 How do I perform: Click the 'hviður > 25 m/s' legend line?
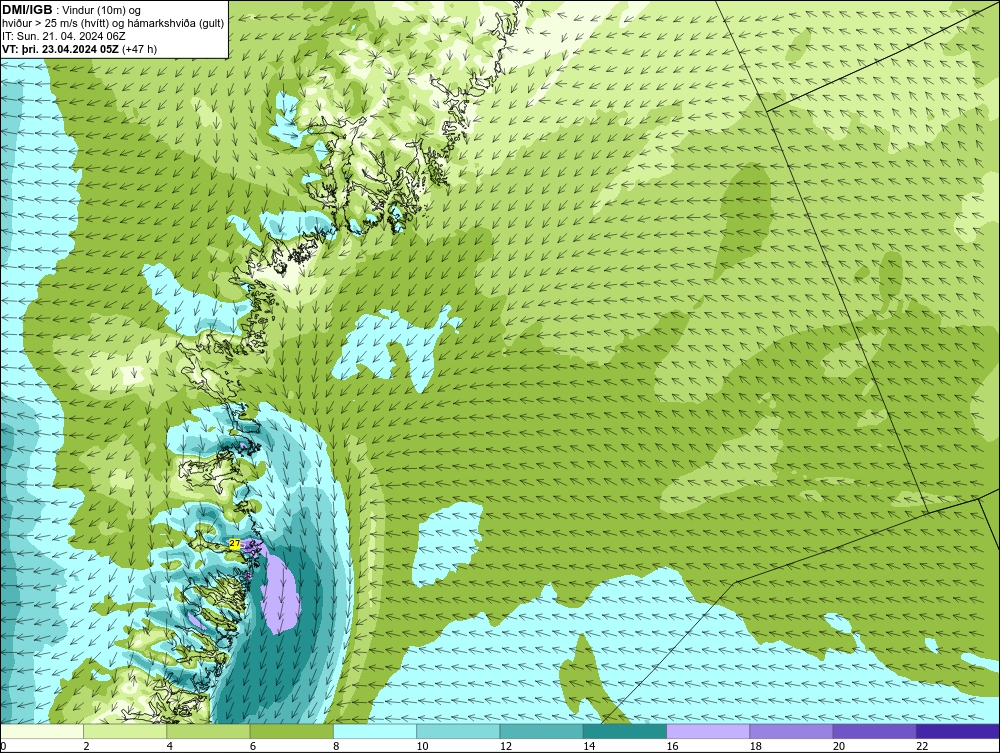coord(112,23)
